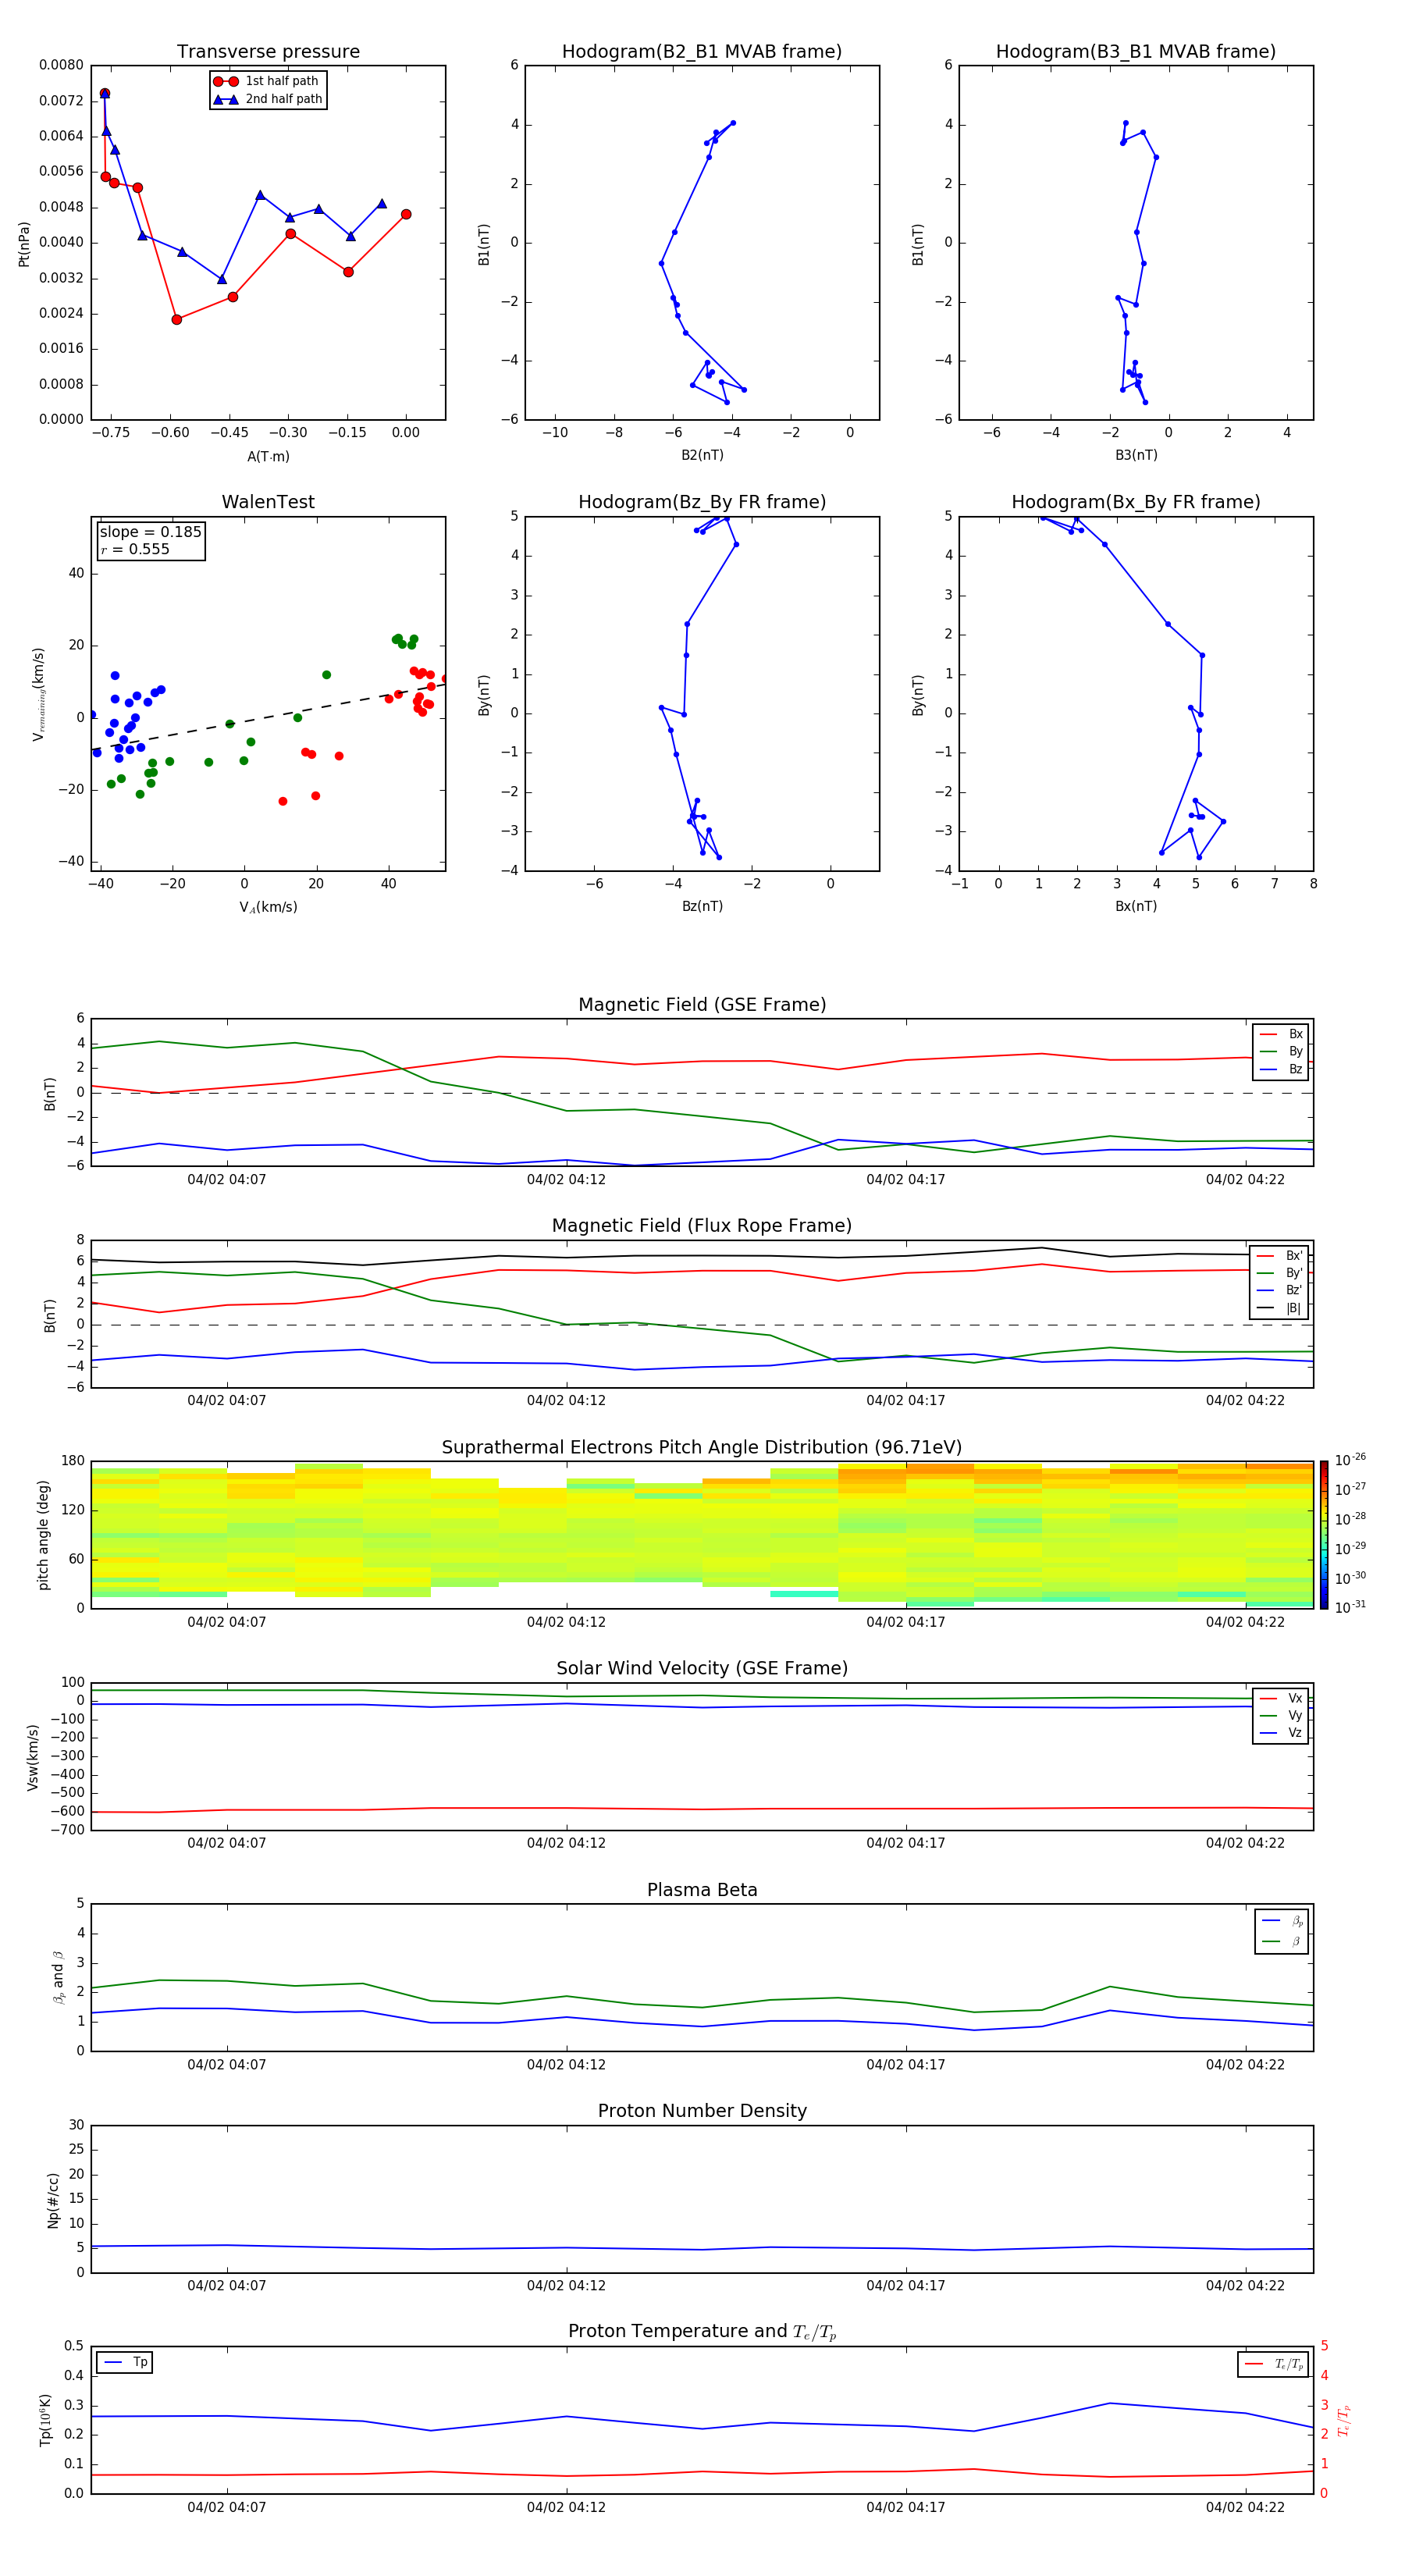This screenshot has height=2576, width=1405.
Task: Click the 'Transverse pressure' plot title
Action: (268, 52)
